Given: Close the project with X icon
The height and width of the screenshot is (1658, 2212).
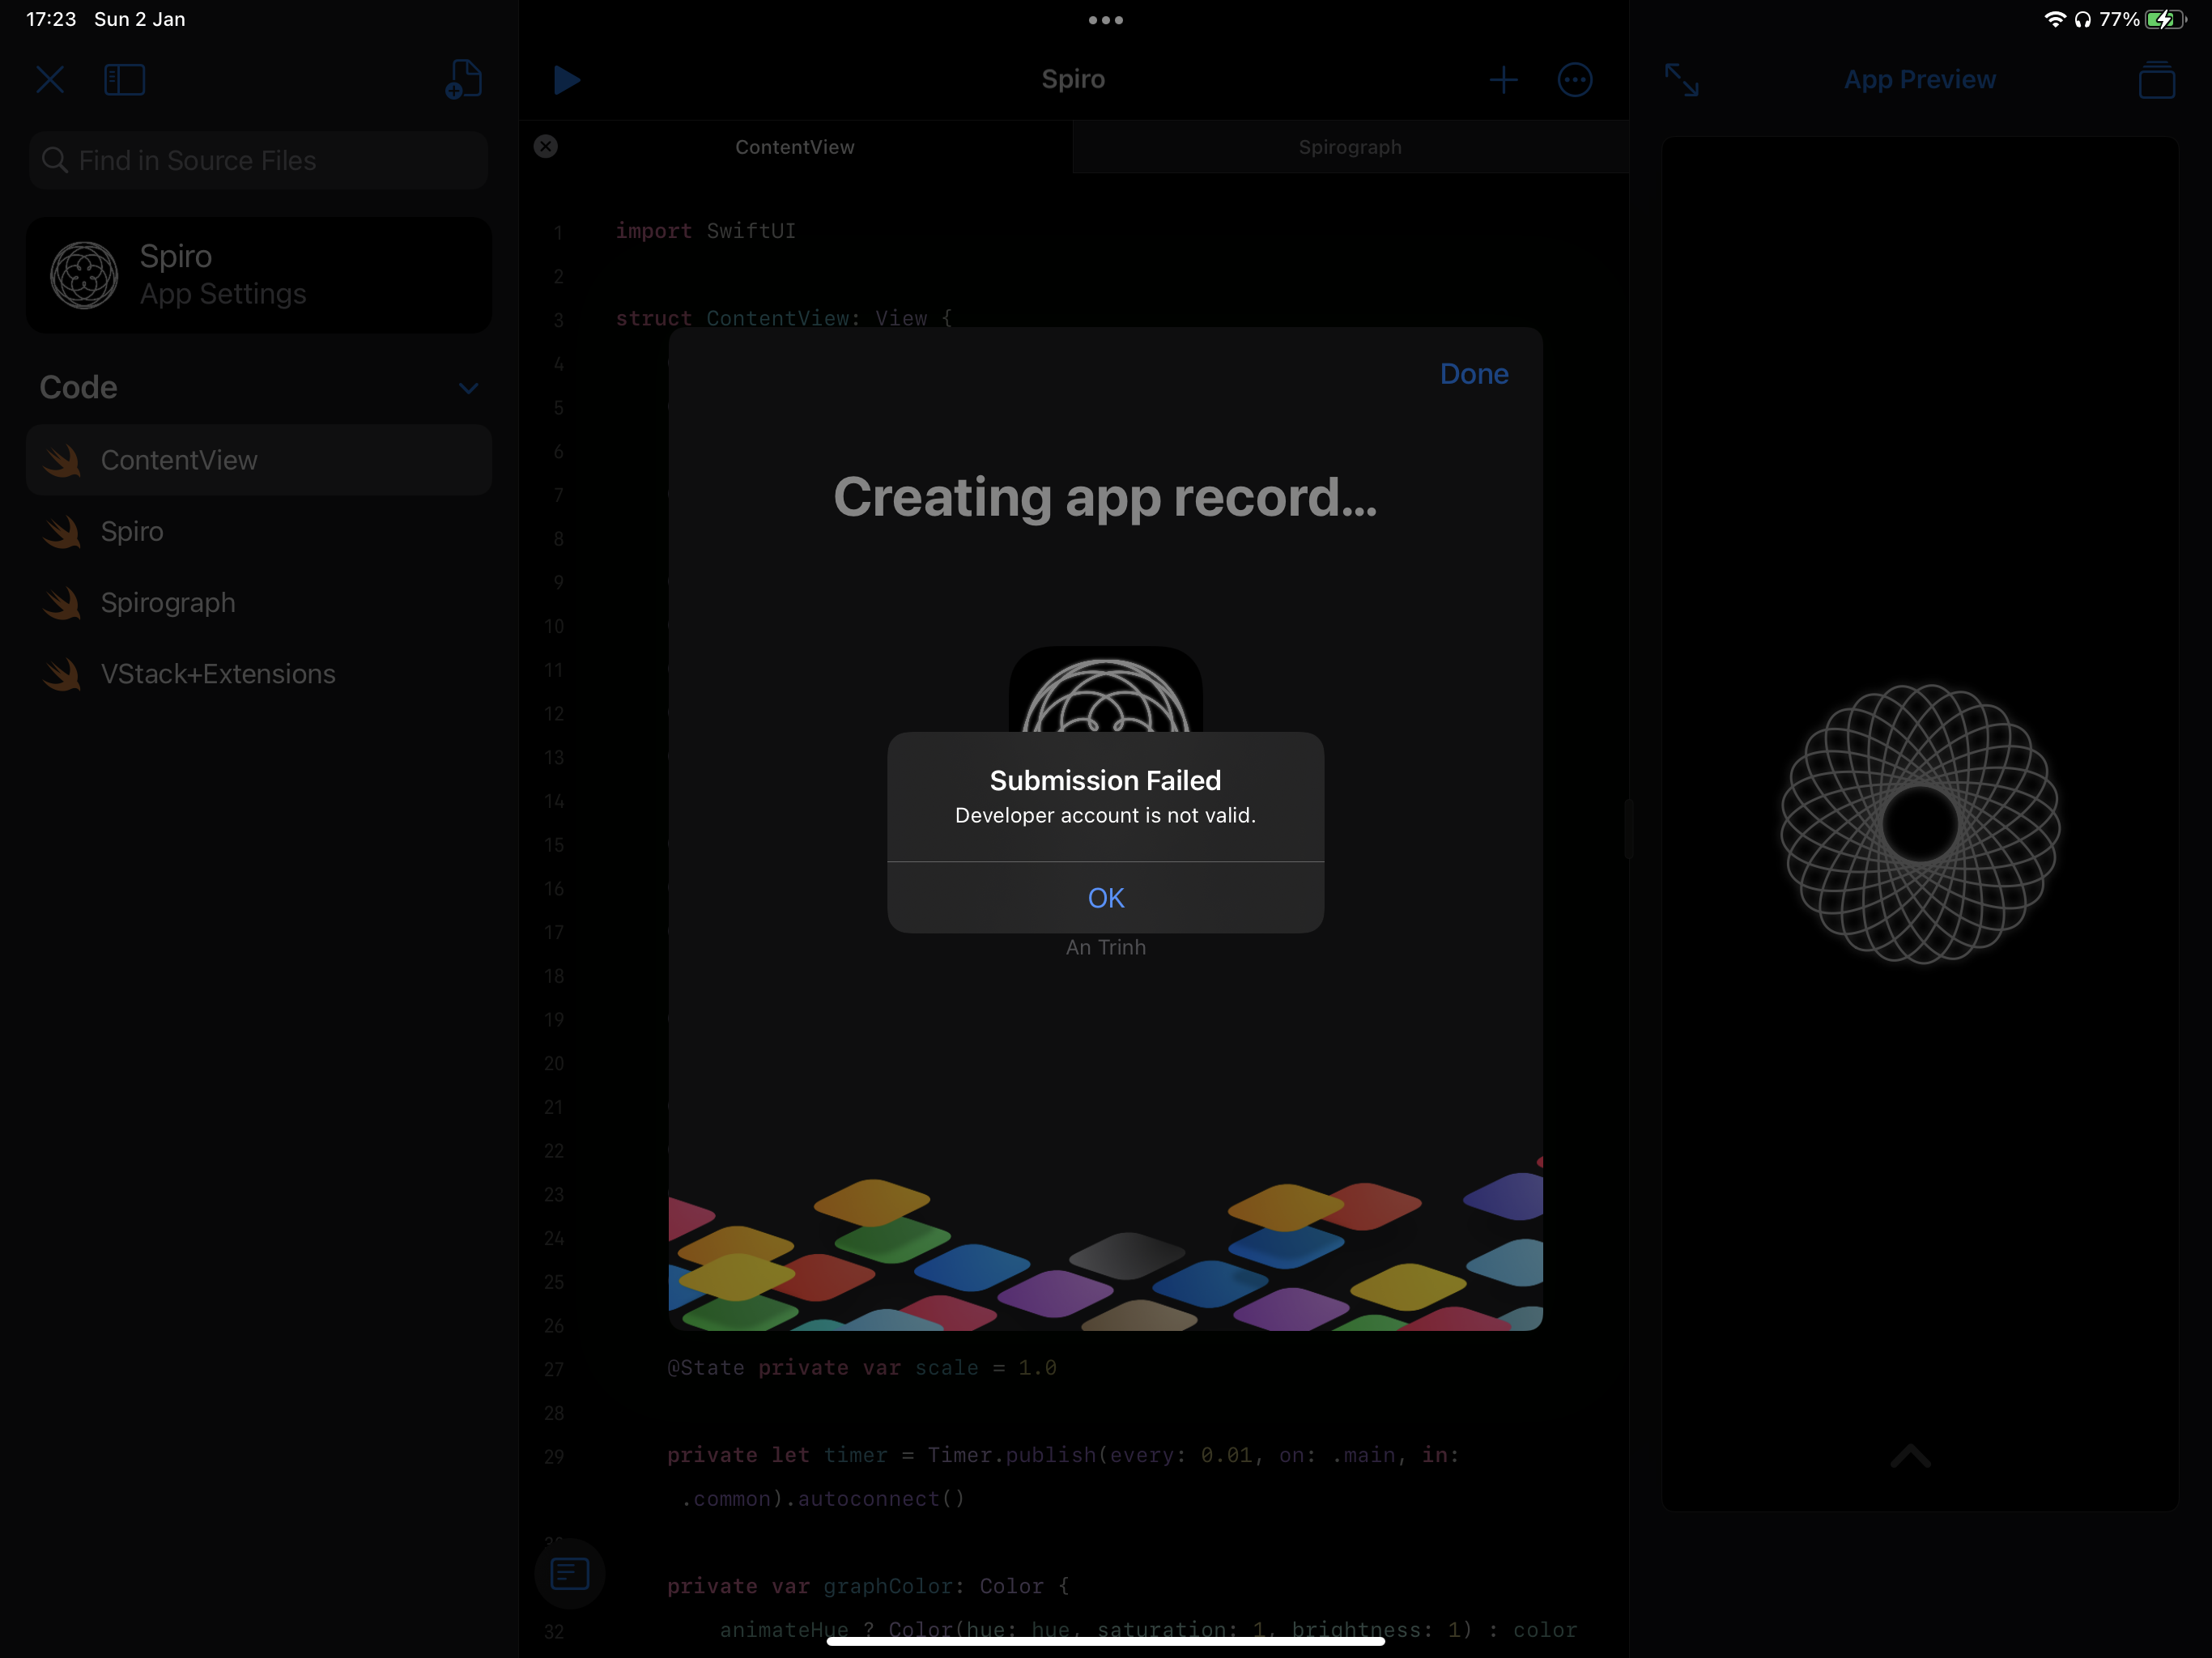Looking at the screenshot, I should 50,80.
